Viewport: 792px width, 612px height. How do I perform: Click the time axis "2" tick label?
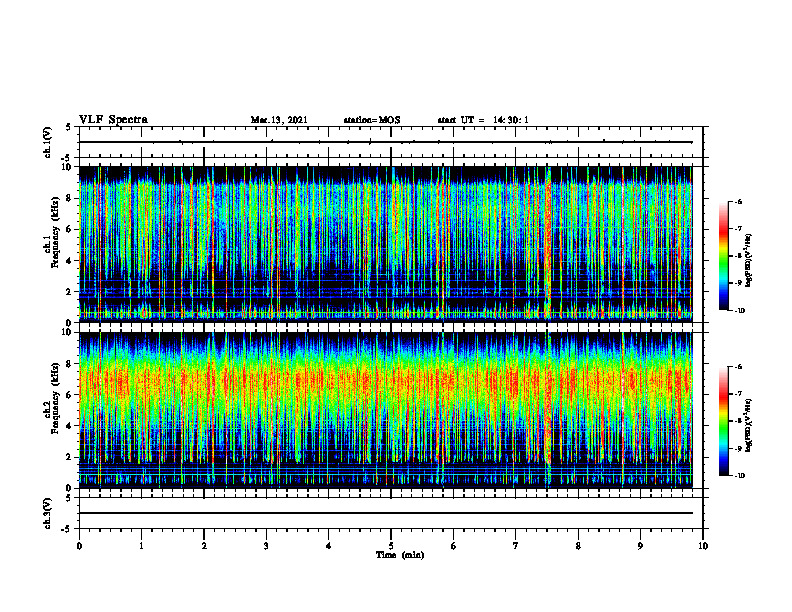pyautogui.click(x=204, y=546)
